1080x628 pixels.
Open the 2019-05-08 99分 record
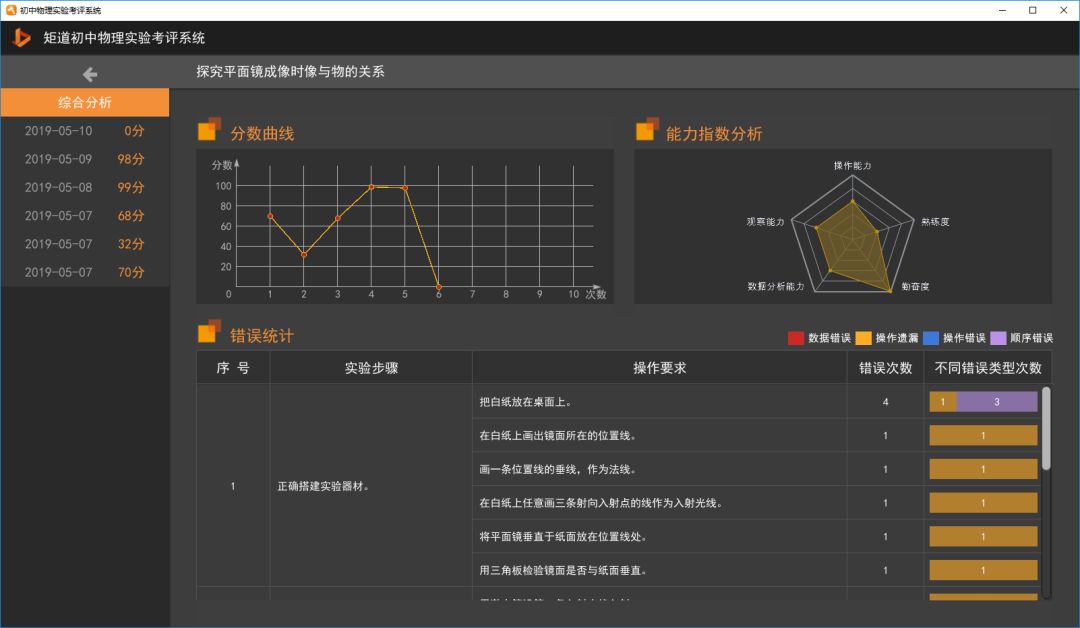85,187
